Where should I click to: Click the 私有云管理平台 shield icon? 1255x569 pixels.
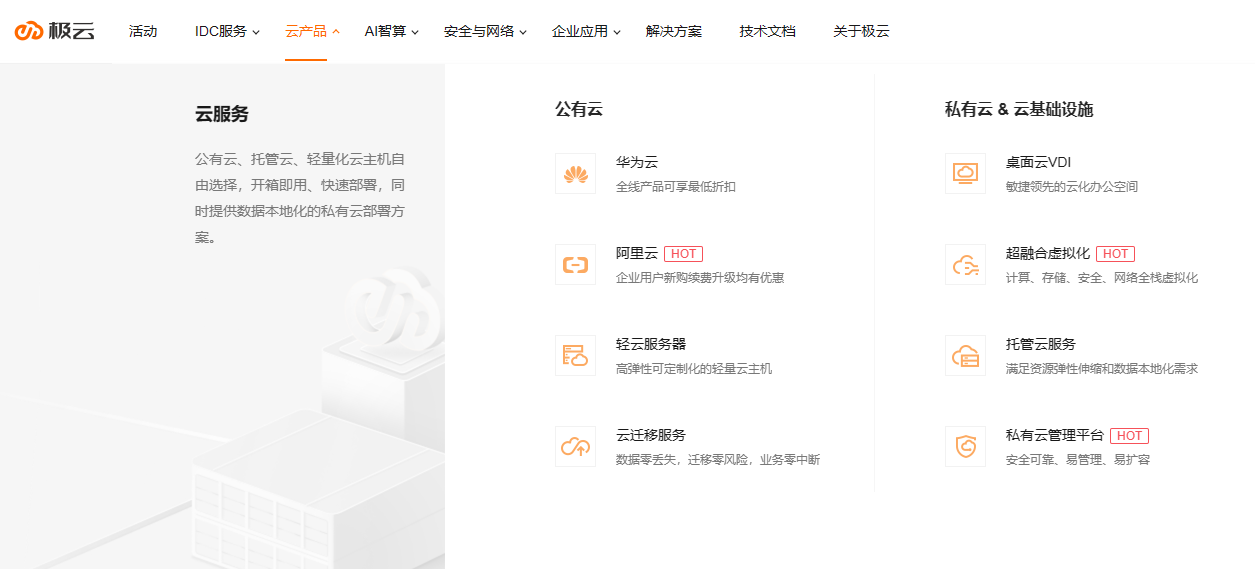click(965, 446)
